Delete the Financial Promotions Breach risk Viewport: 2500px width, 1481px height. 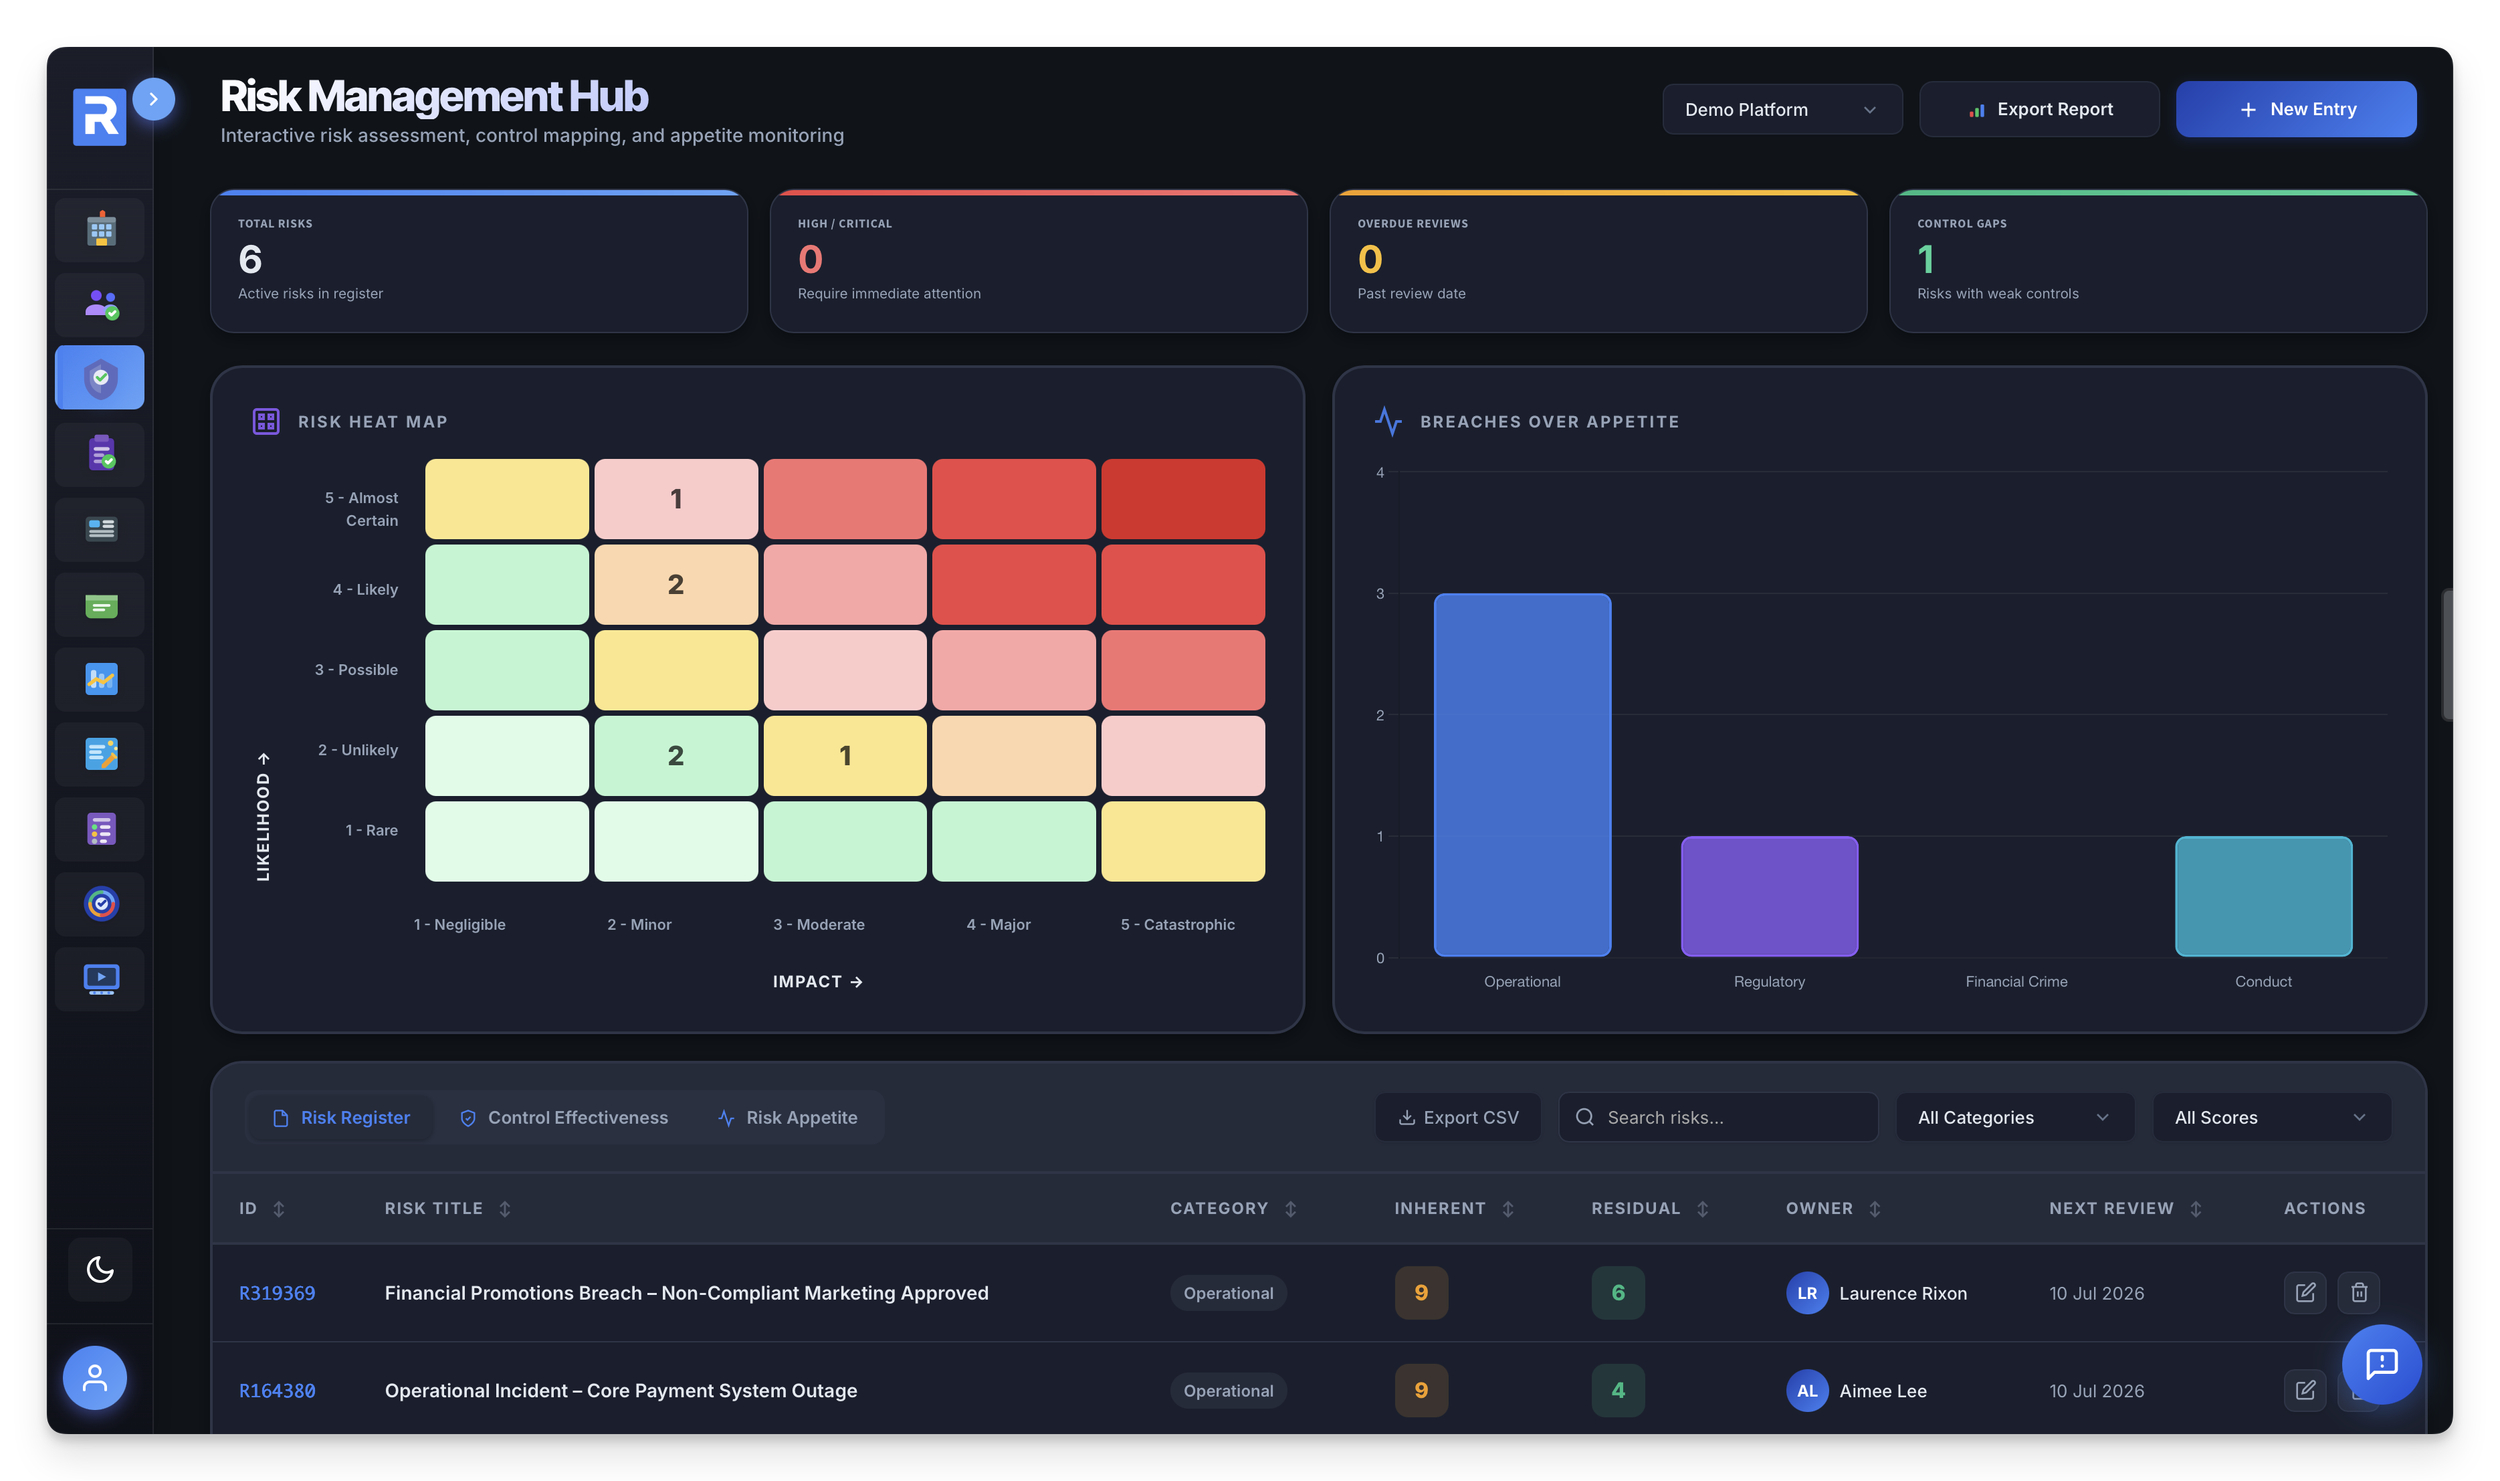tap(2358, 1292)
